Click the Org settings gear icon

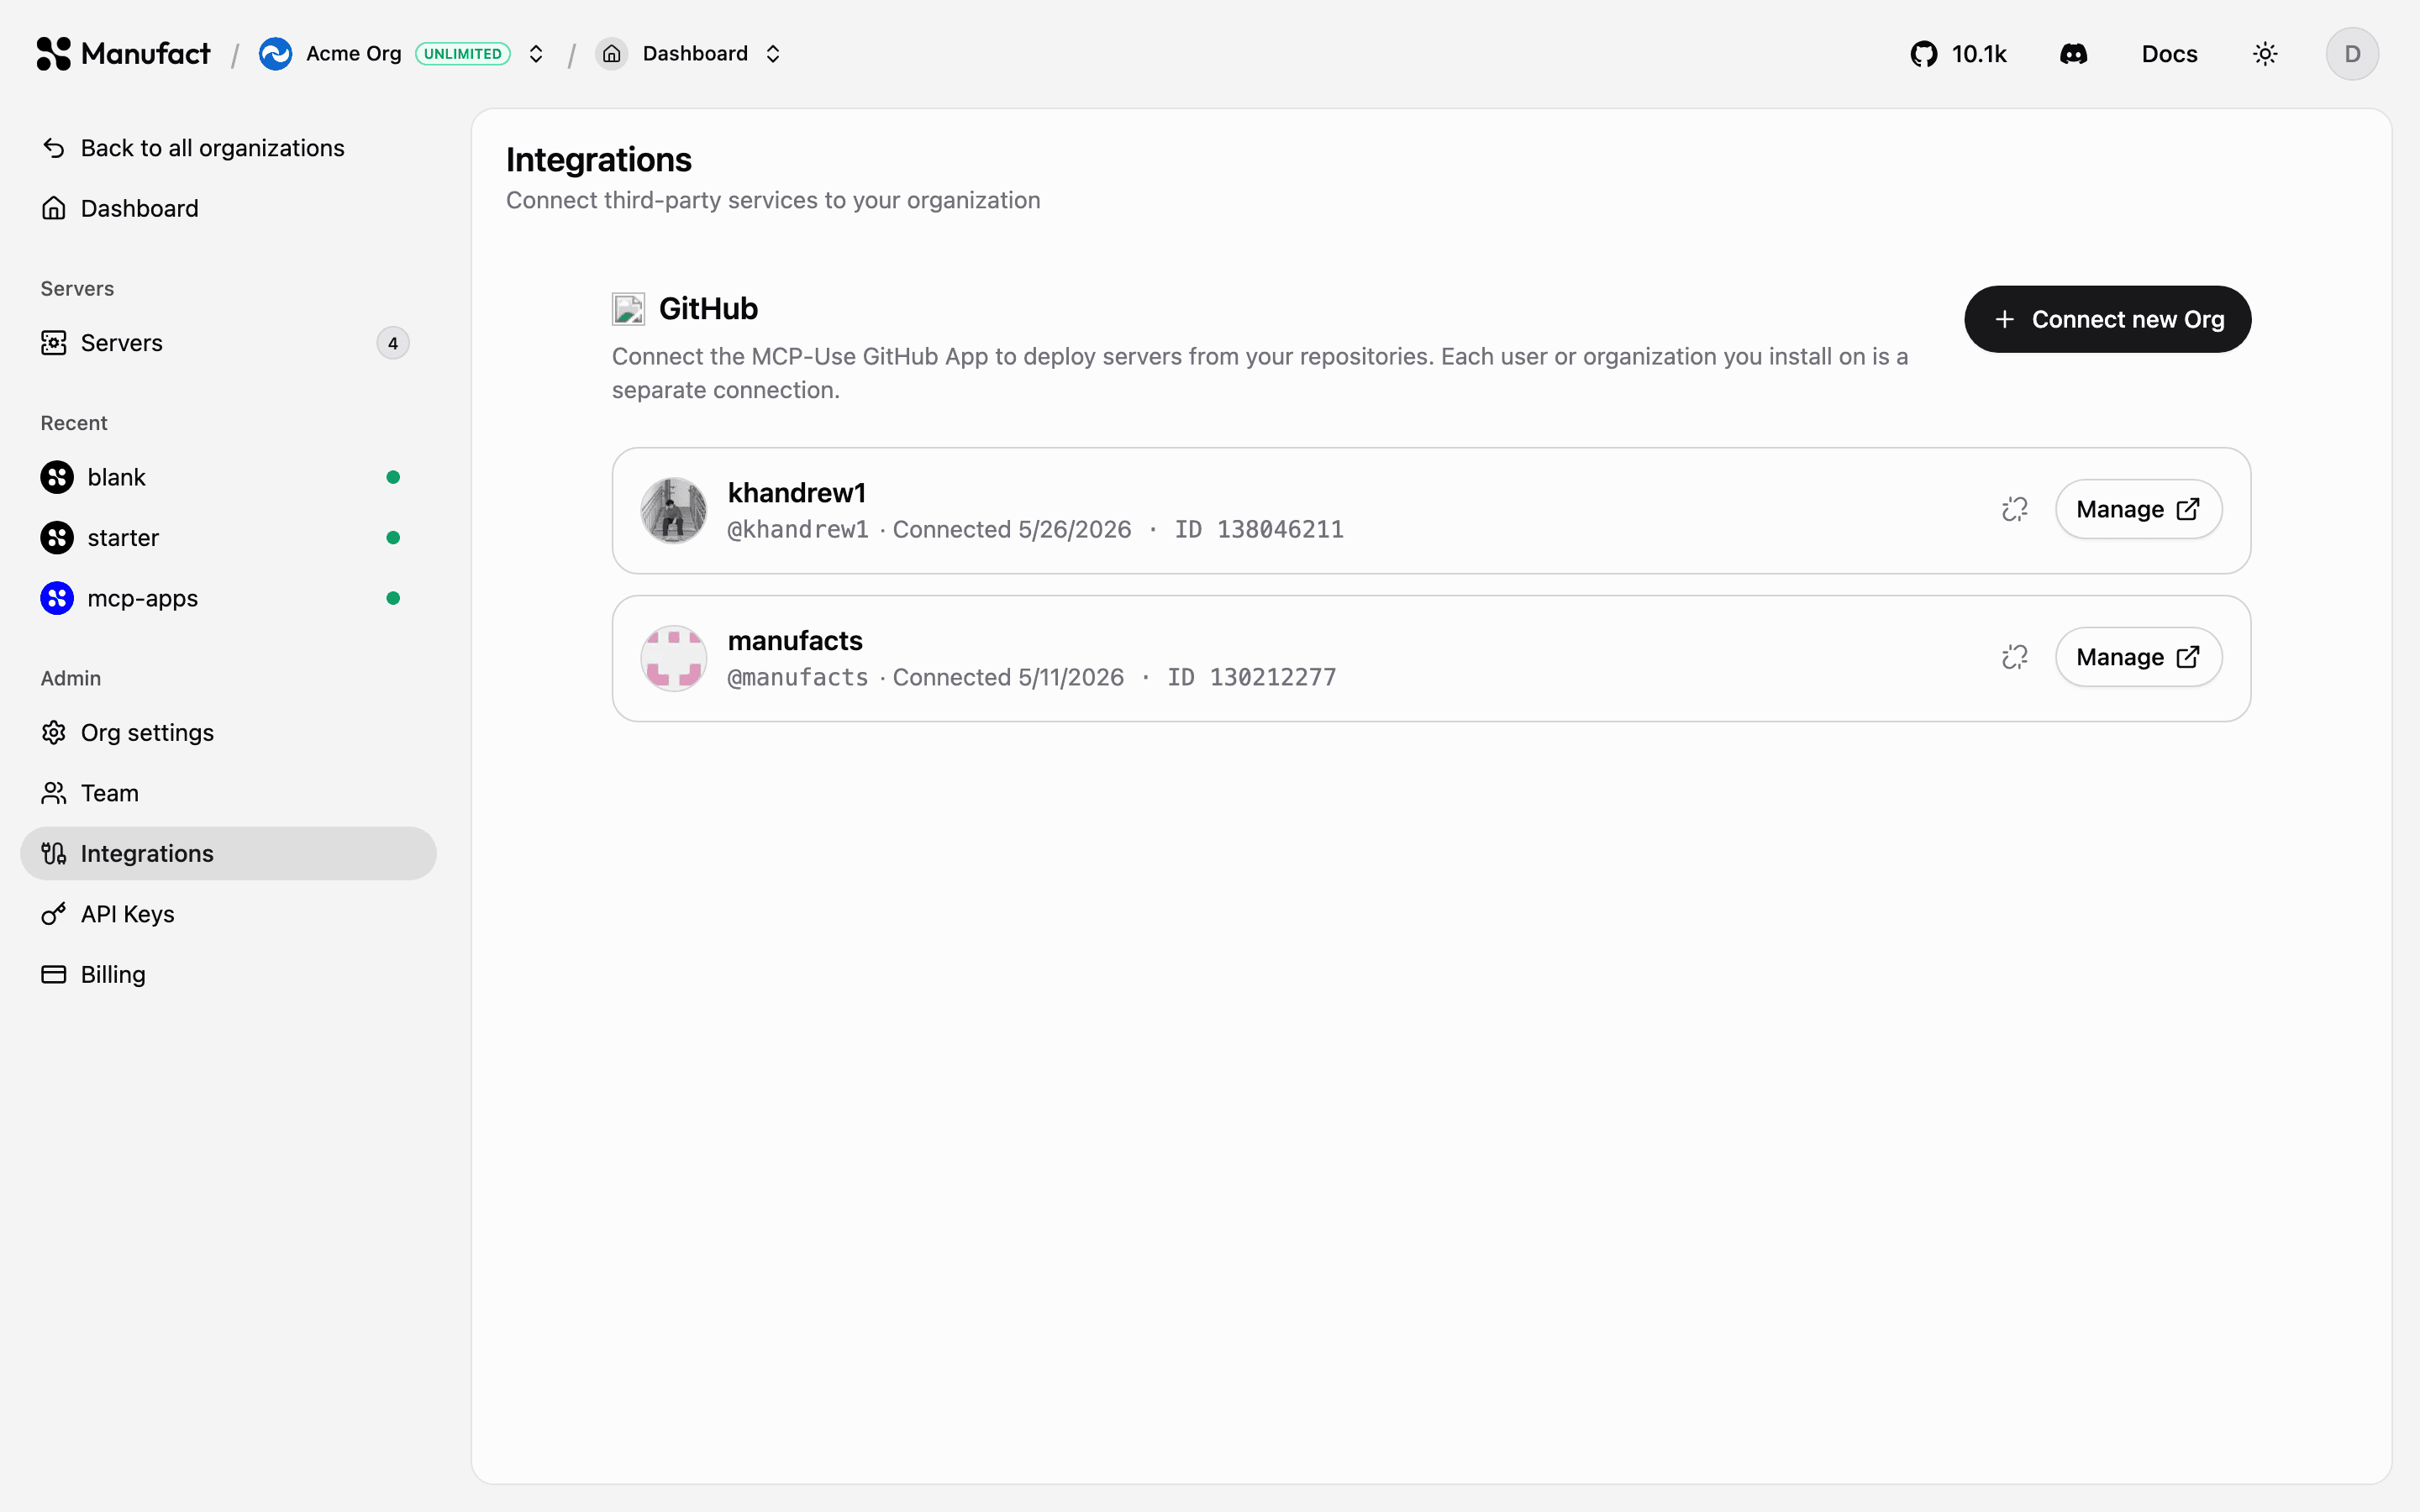tap(54, 733)
